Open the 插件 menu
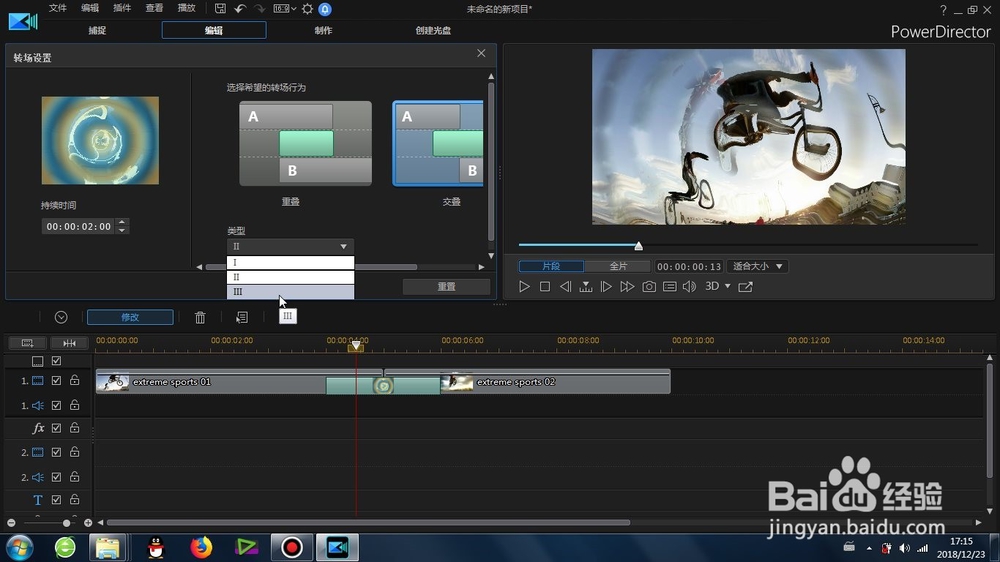1000x562 pixels. click(122, 8)
